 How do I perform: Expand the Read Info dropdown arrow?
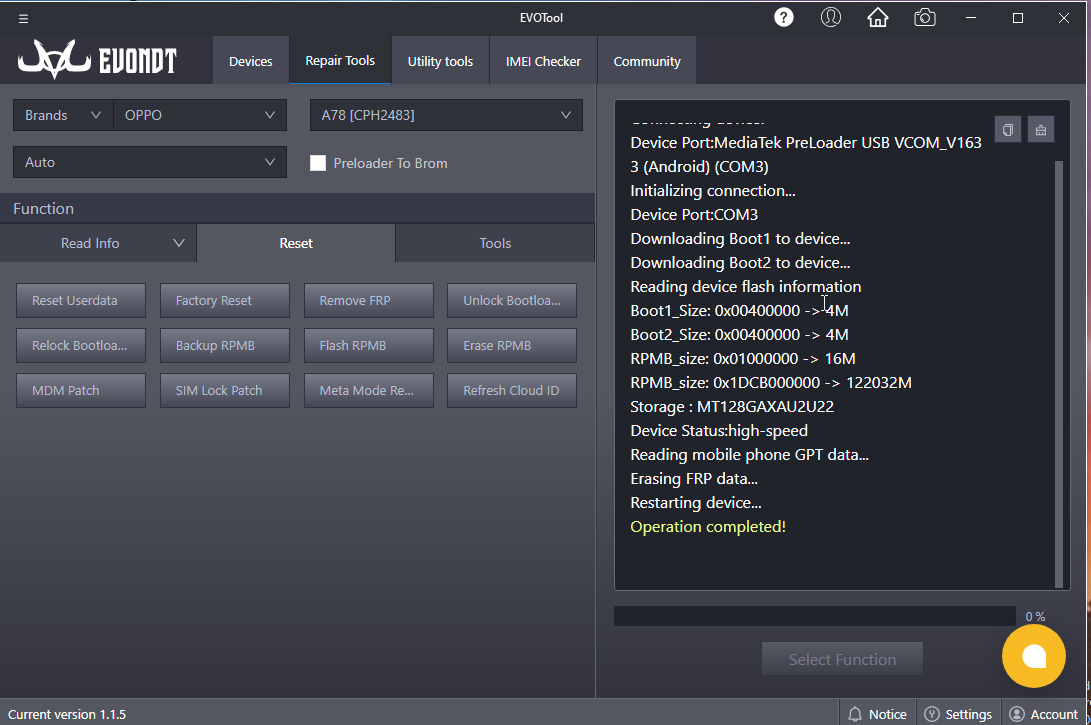(179, 243)
